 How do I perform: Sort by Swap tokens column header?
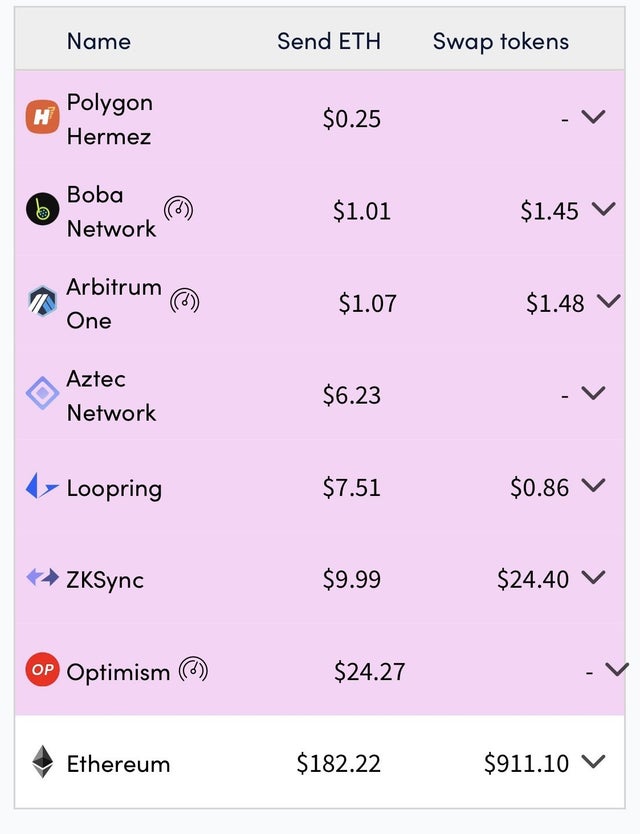(501, 41)
